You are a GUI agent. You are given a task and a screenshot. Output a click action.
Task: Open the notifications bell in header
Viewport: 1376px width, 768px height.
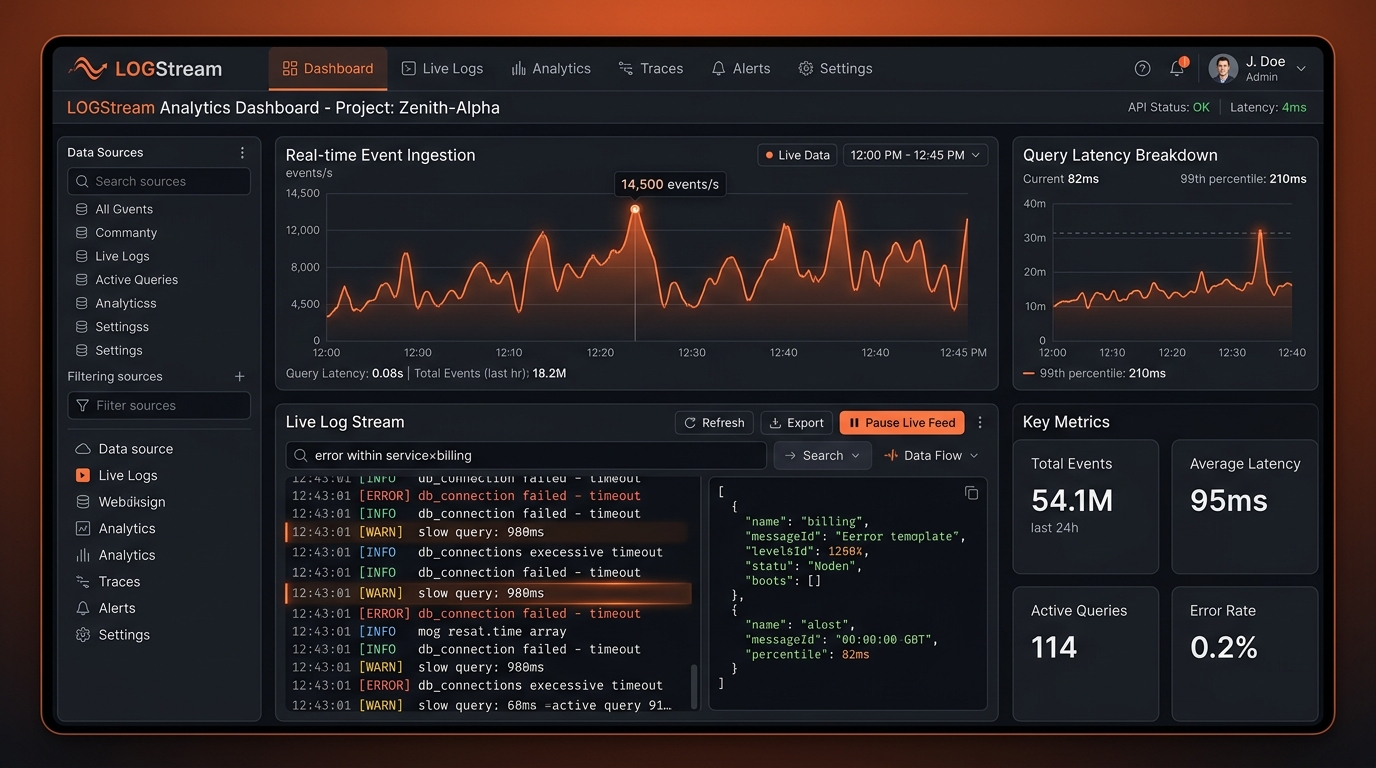coord(1177,68)
